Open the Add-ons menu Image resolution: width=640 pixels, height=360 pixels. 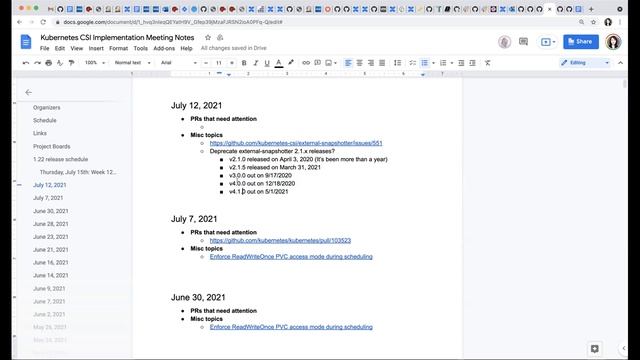coord(164,48)
